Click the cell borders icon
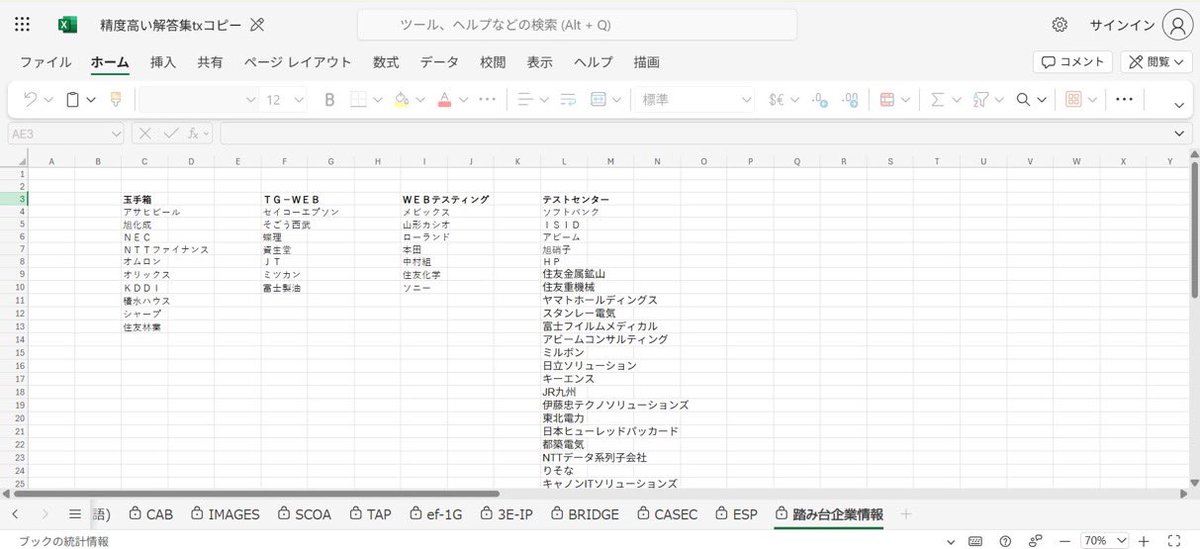The image size is (1200, 549). 357,99
